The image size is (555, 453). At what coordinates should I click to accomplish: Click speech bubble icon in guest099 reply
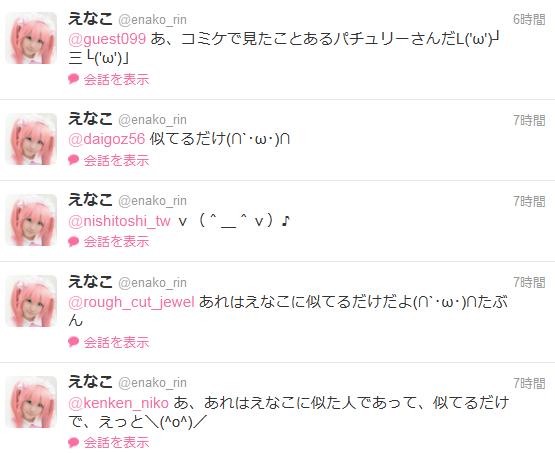tap(74, 79)
